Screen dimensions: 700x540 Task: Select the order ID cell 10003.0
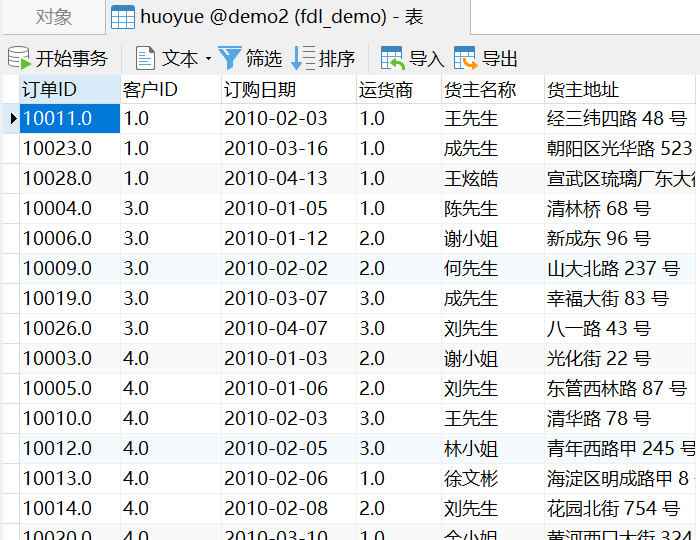point(70,358)
